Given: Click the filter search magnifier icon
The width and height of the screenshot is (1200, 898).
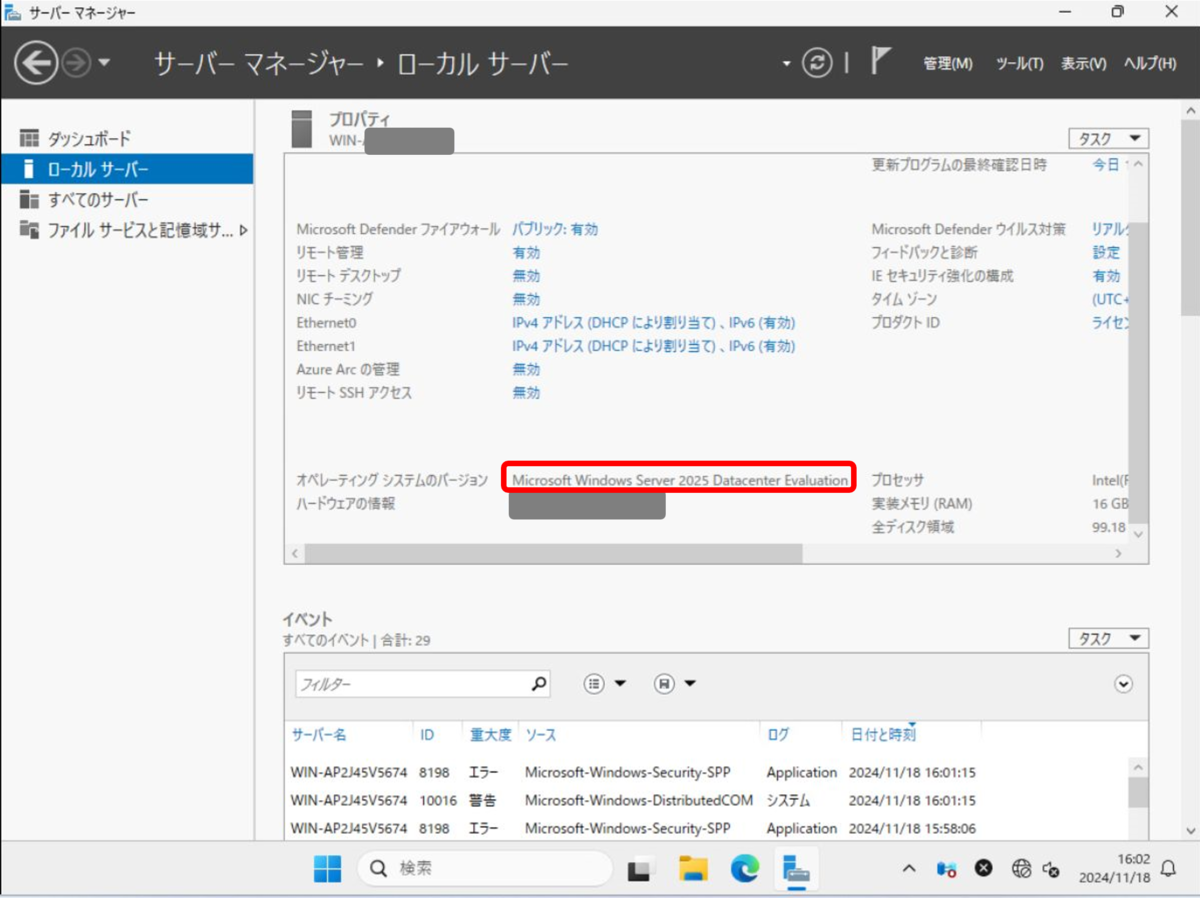Looking at the screenshot, I should point(539,684).
